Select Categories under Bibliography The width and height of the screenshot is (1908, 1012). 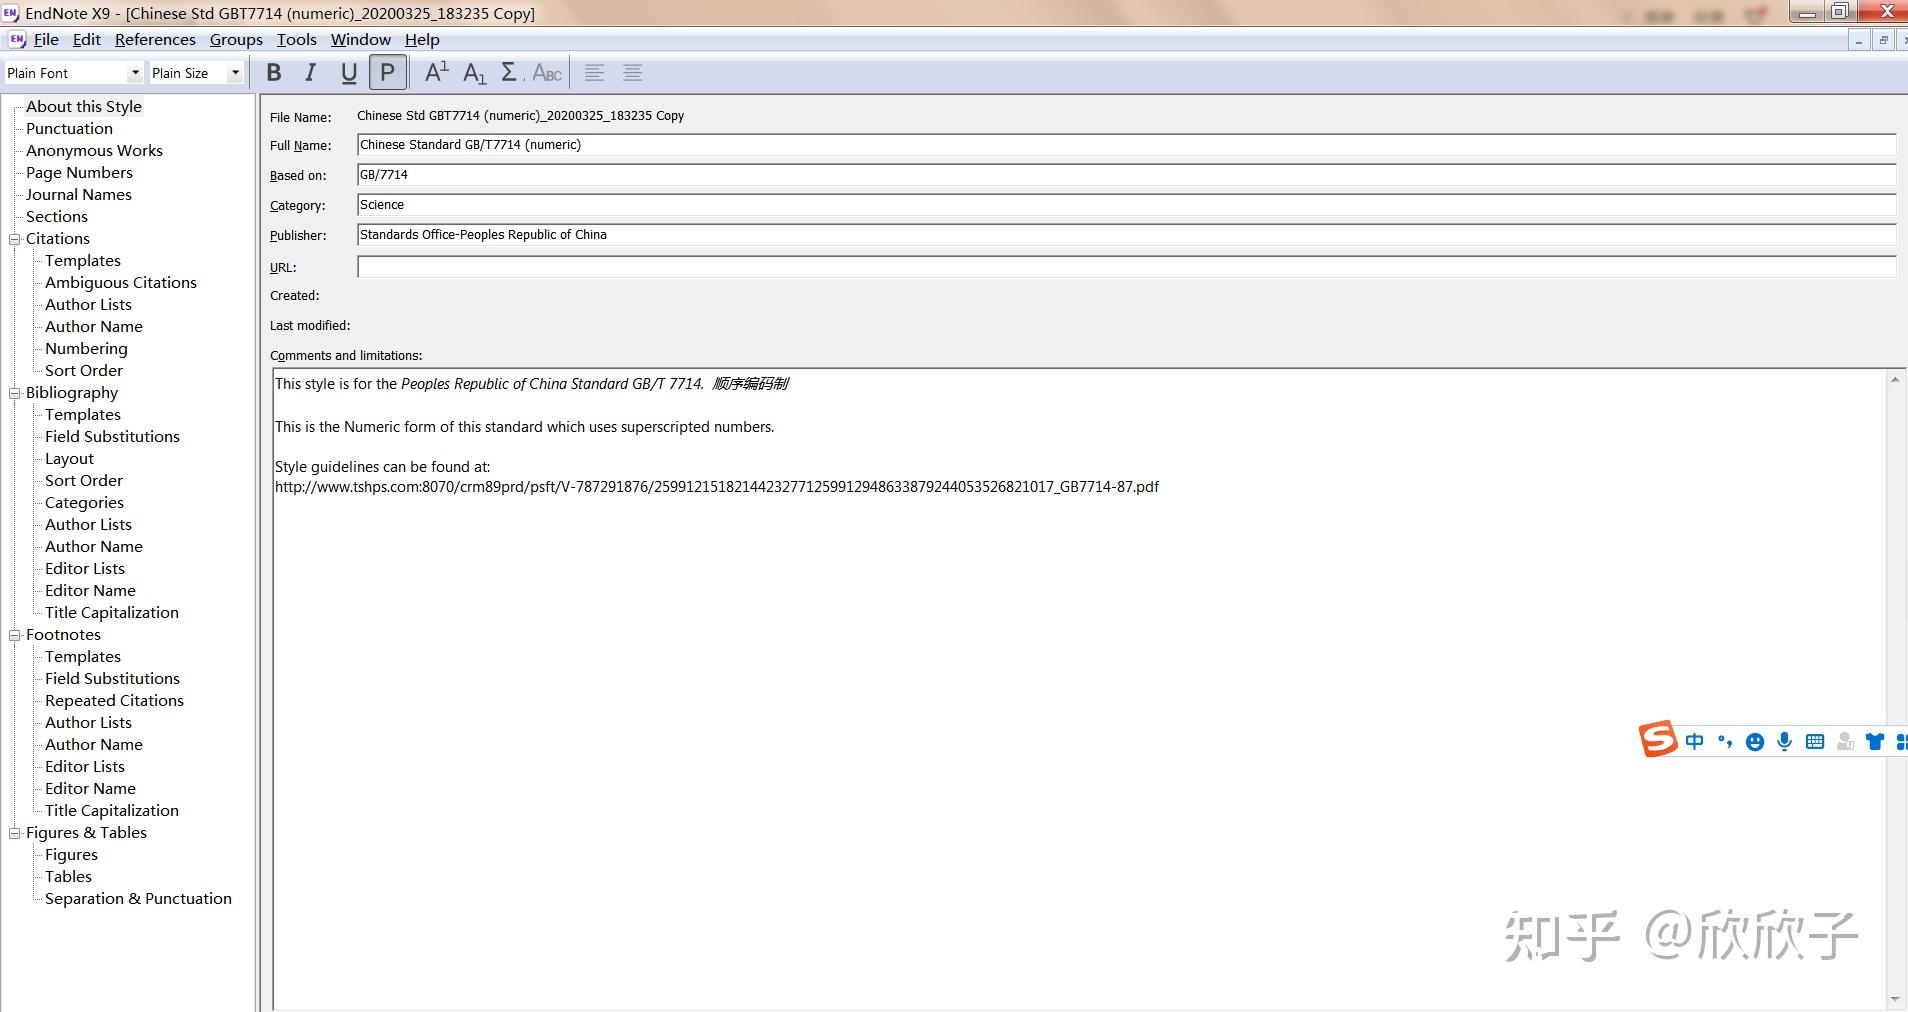pyautogui.click(x=84, y=503)
